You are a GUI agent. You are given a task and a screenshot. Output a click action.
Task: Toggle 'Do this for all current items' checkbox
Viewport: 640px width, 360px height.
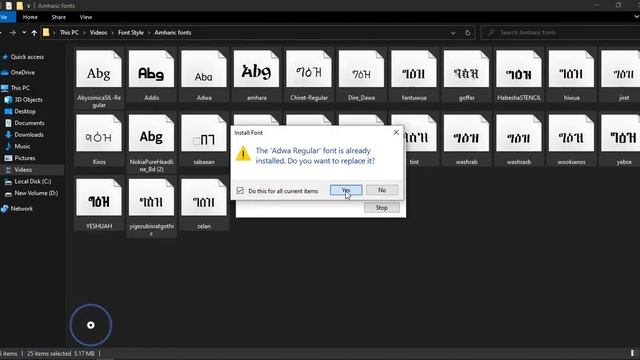[x=240, y=191]
